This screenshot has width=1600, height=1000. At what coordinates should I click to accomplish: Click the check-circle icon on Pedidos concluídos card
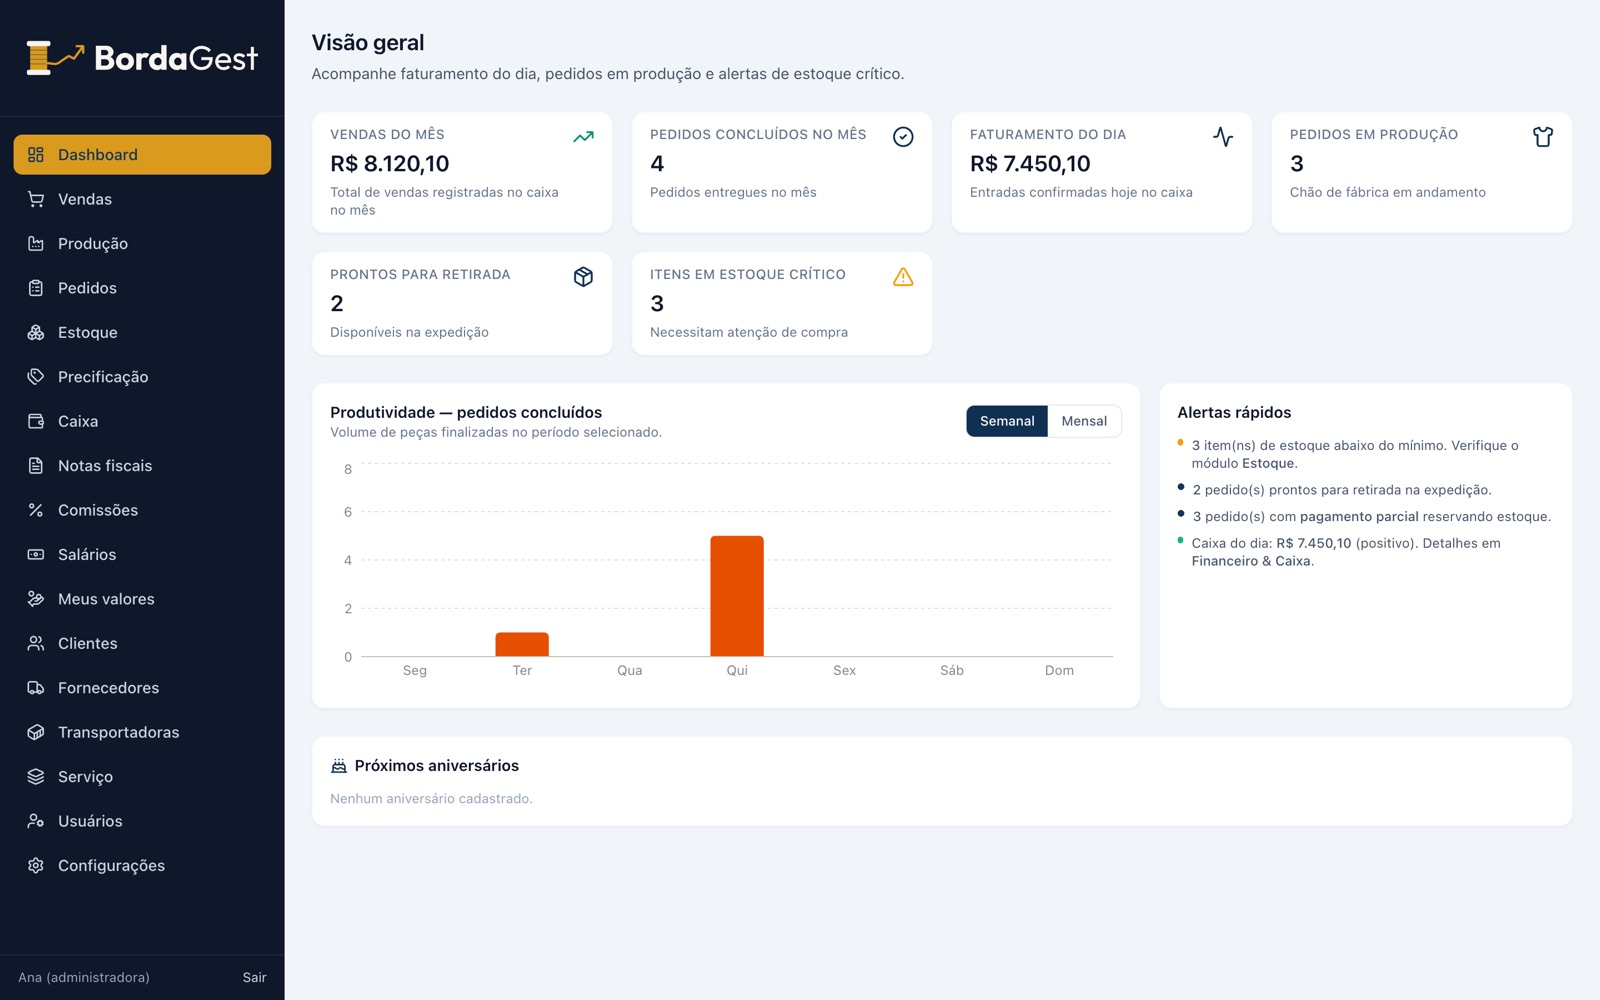903,137
